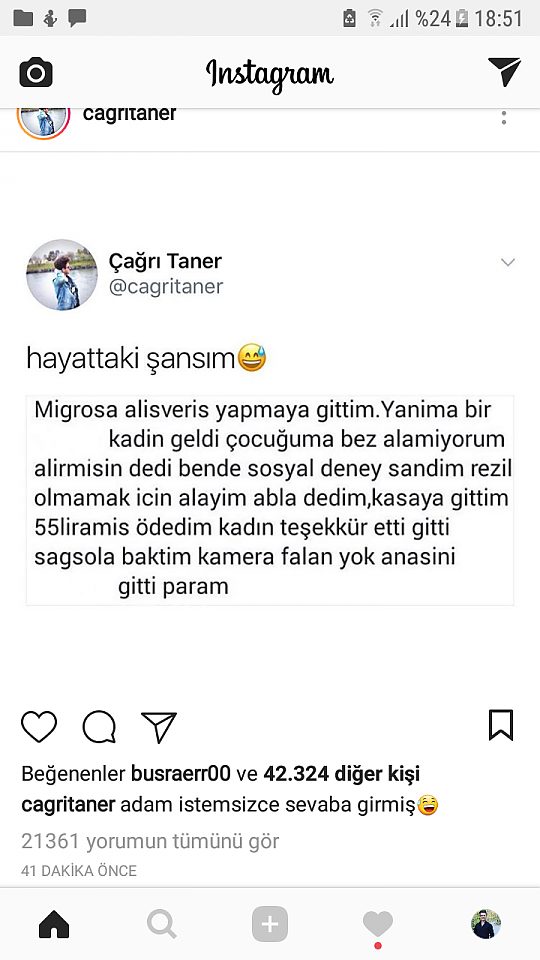Save the post with bookmark icon
The height and width of the screenshot is (960, 540).
tap(501, 726)
